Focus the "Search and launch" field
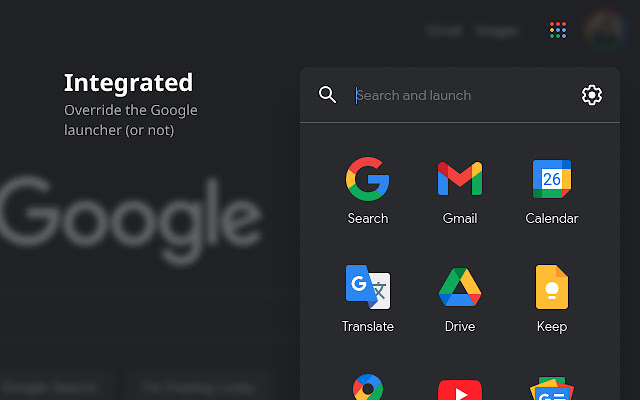This screenshot has width=640, height=400. (x=460, y=95)
